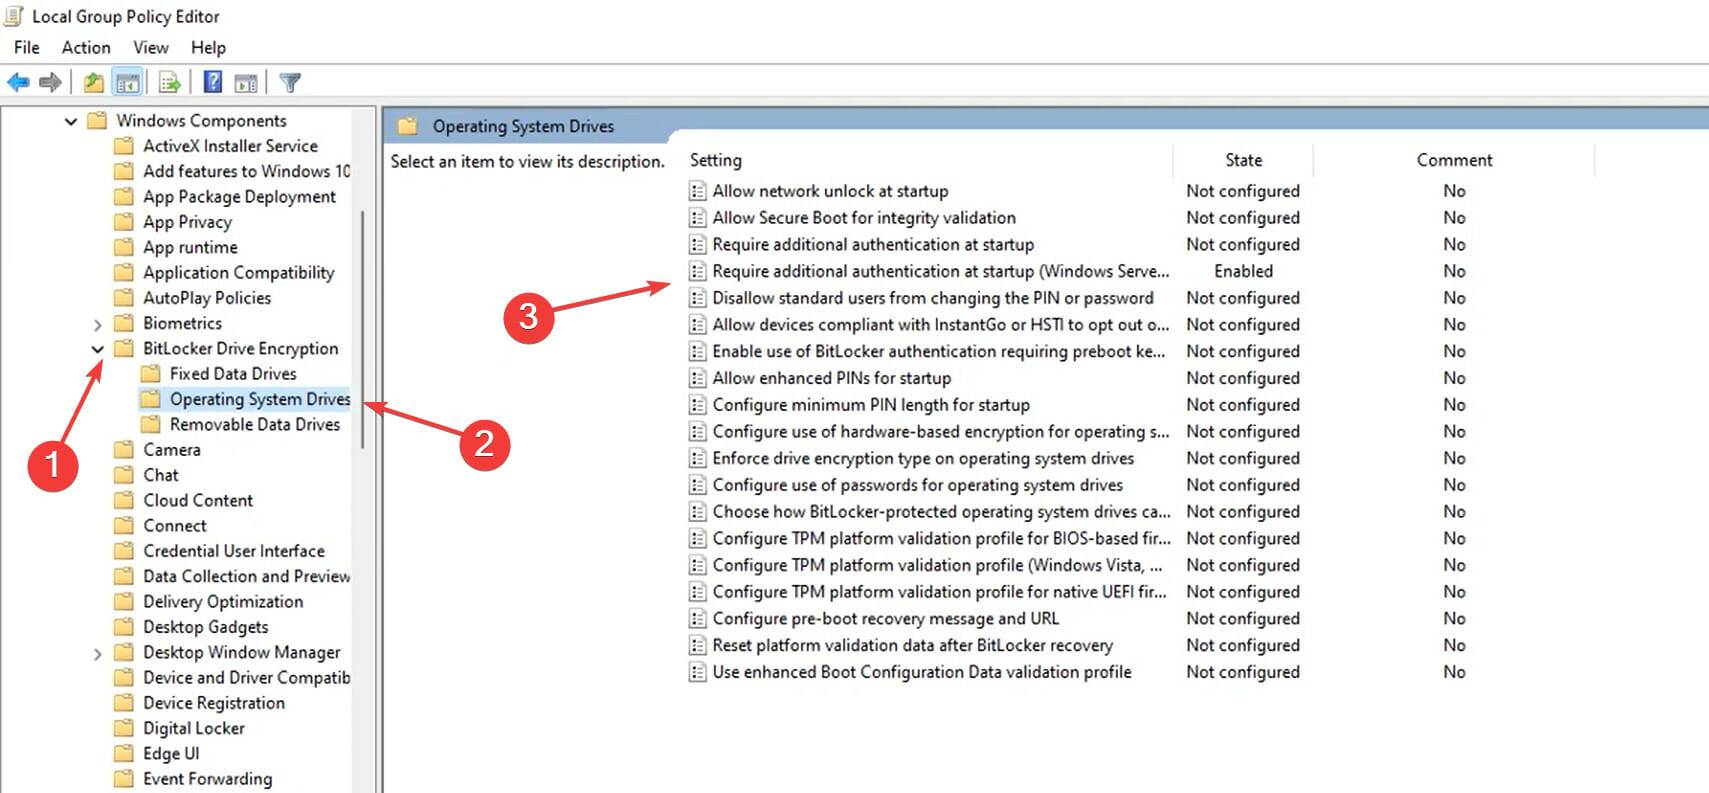The image size is (1709, 793).
Task: Click the Forward arrow toolbar icon
Action: pyautogui.click(x=50, y=82)
